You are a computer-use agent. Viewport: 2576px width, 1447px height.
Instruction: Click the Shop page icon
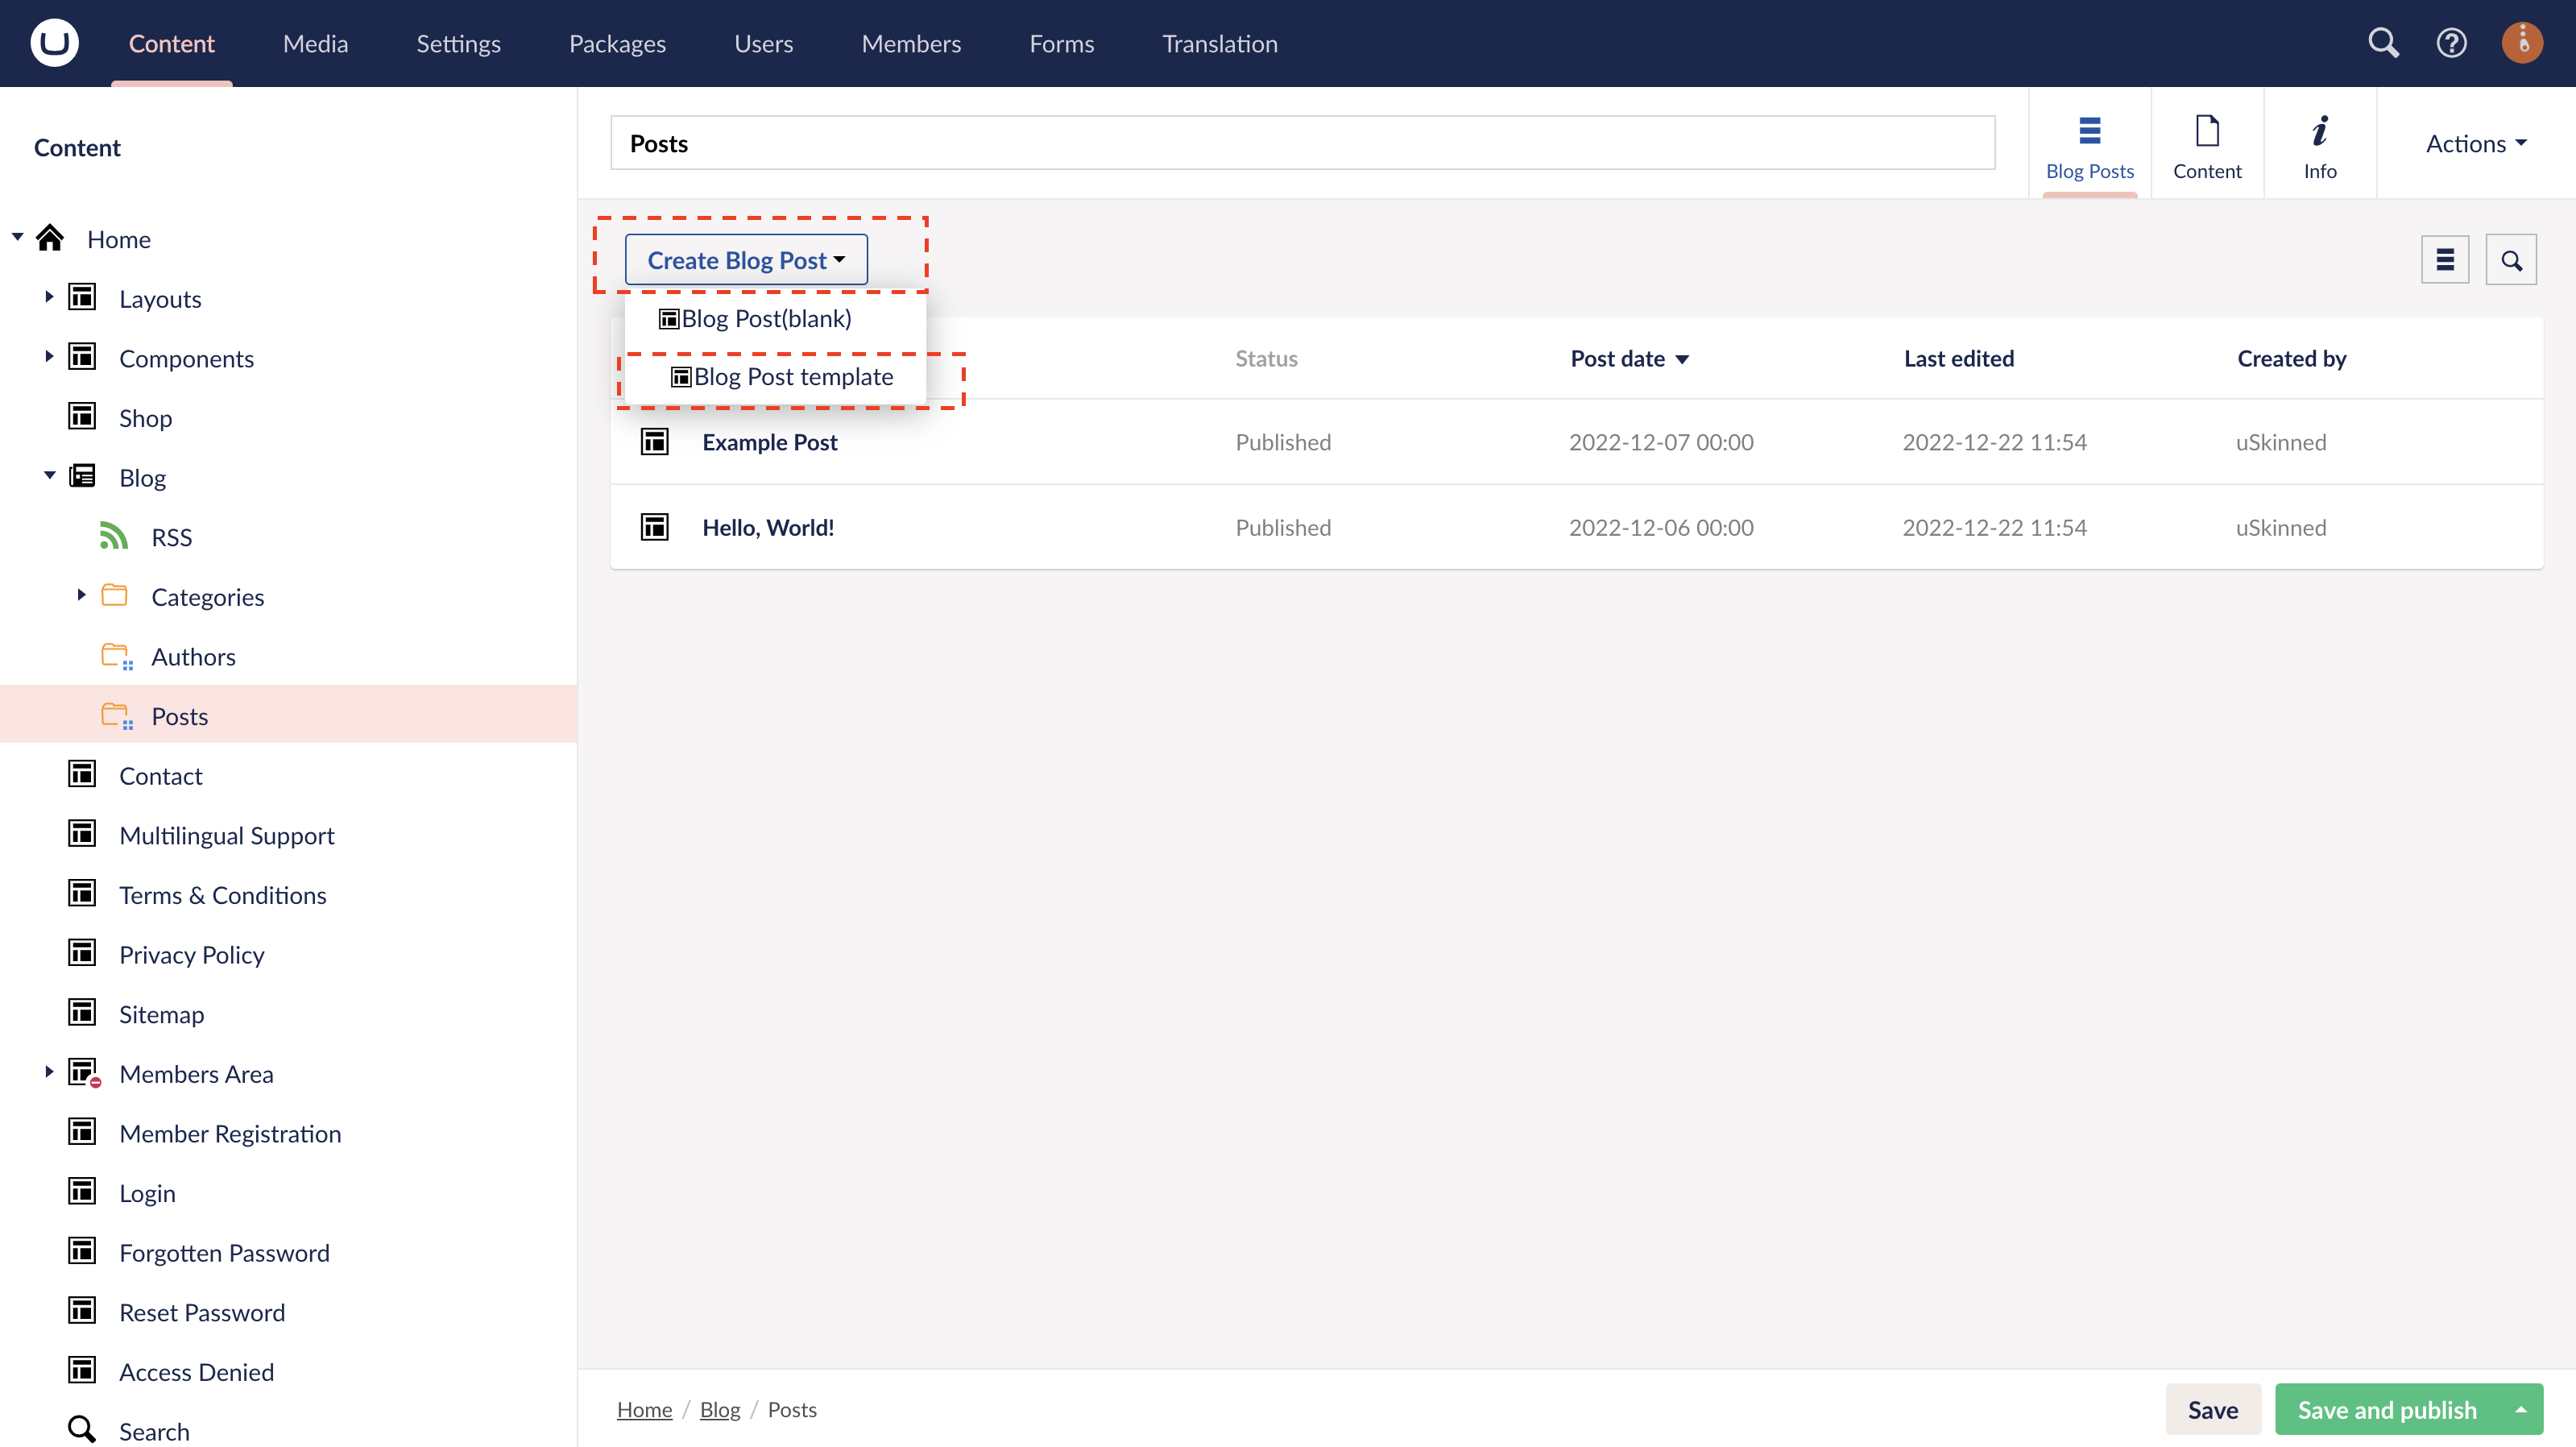click(x=82, y=416)
